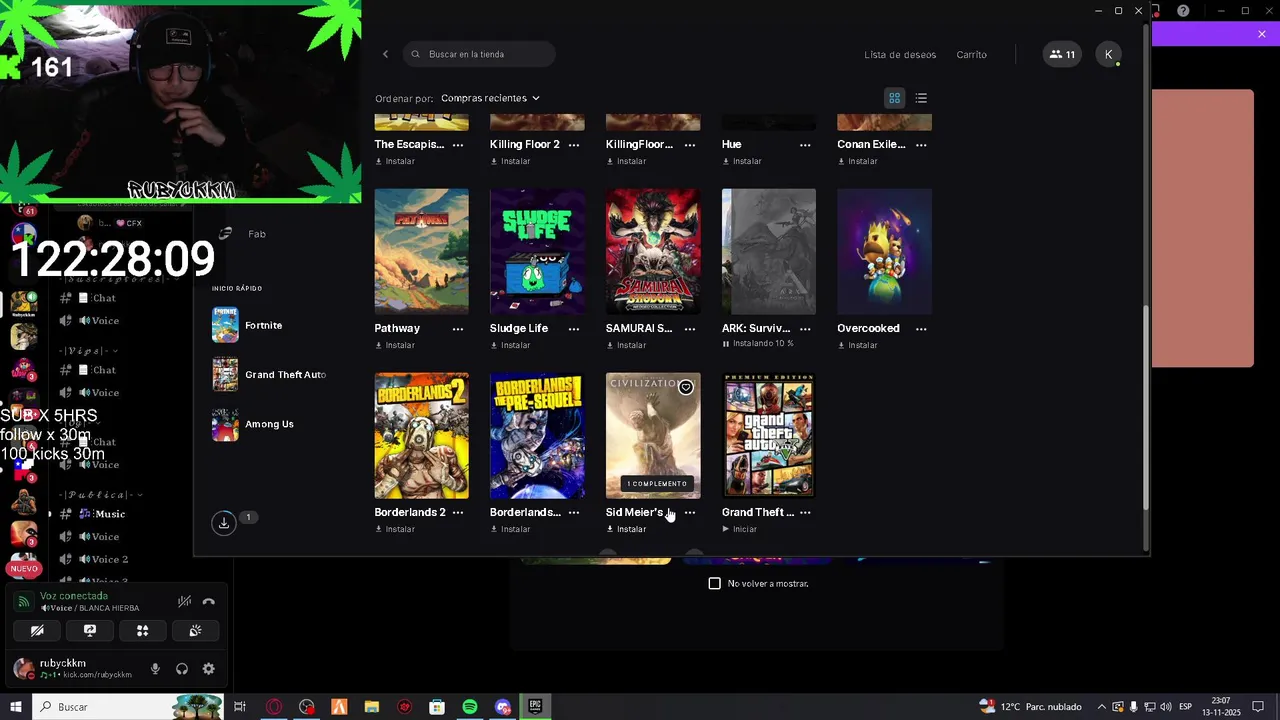Open notification center in system tray

(1258, 707)
